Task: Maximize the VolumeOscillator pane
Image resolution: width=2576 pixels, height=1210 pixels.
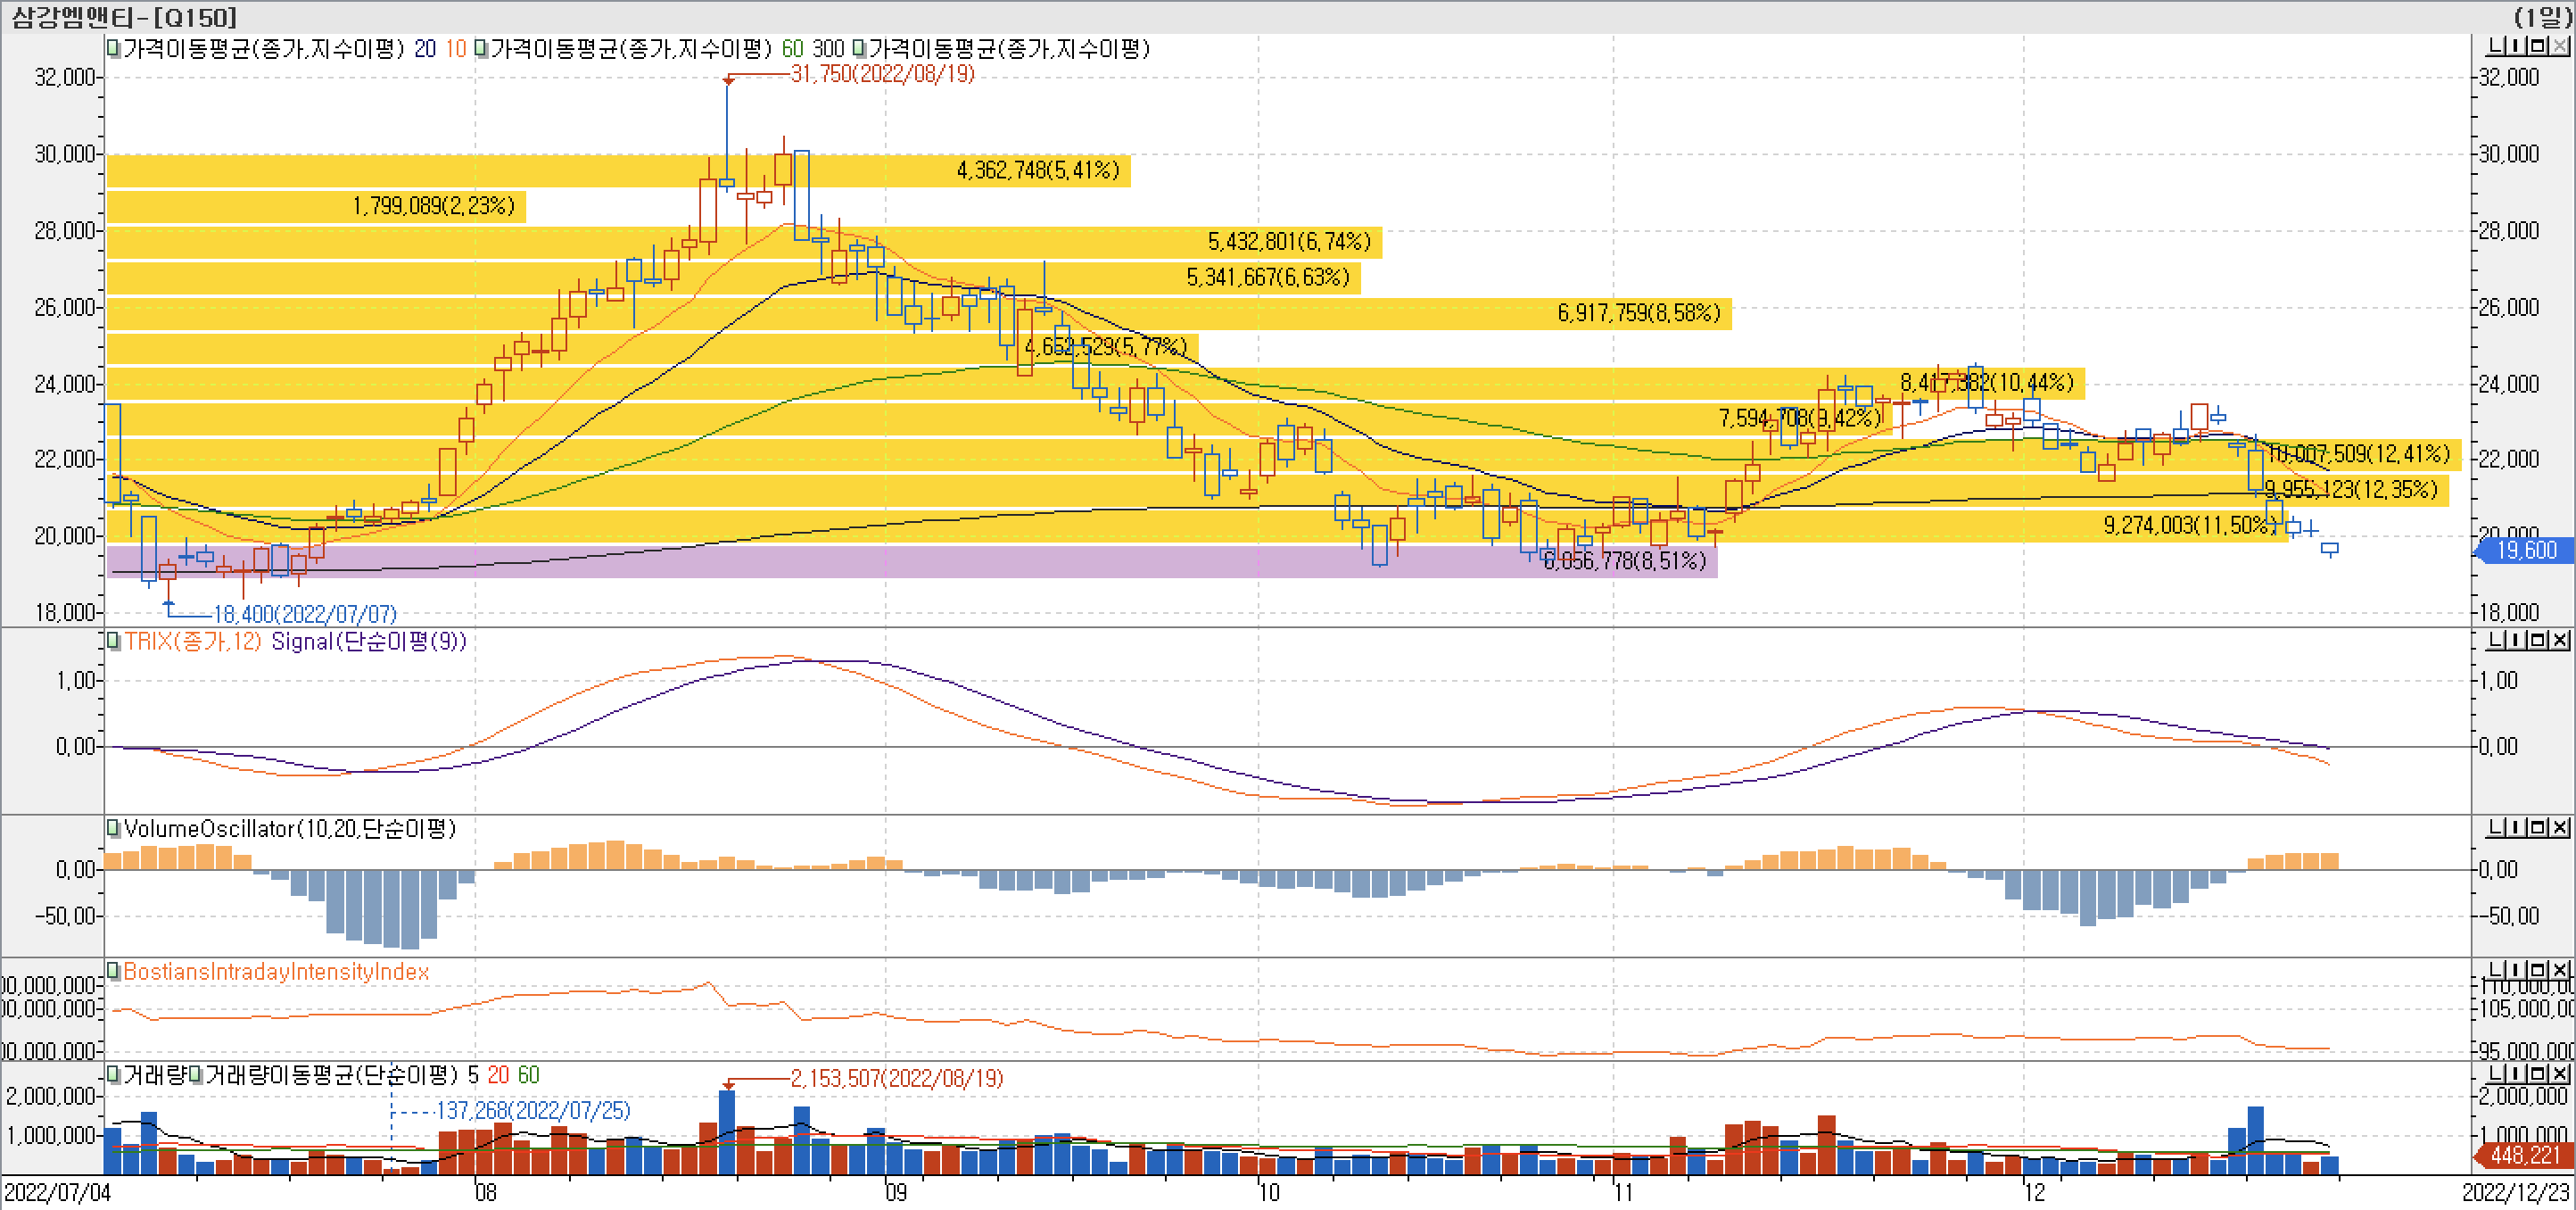Action: [x=2539, y=827]
